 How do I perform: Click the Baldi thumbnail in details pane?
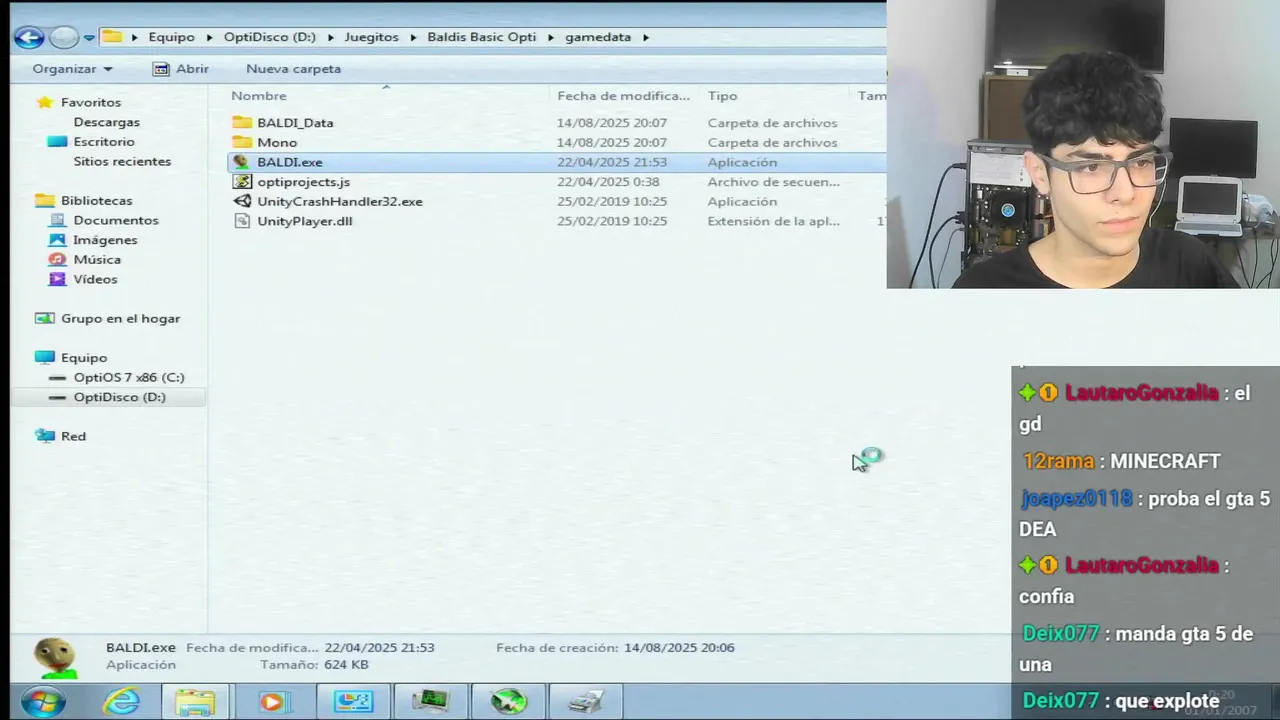(55, 656)
